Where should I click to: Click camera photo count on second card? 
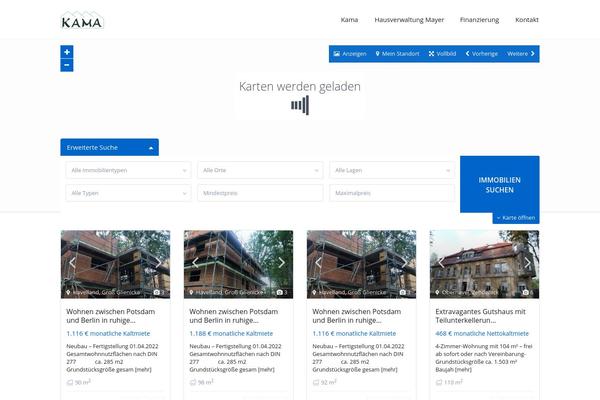(x=282, y=292)
